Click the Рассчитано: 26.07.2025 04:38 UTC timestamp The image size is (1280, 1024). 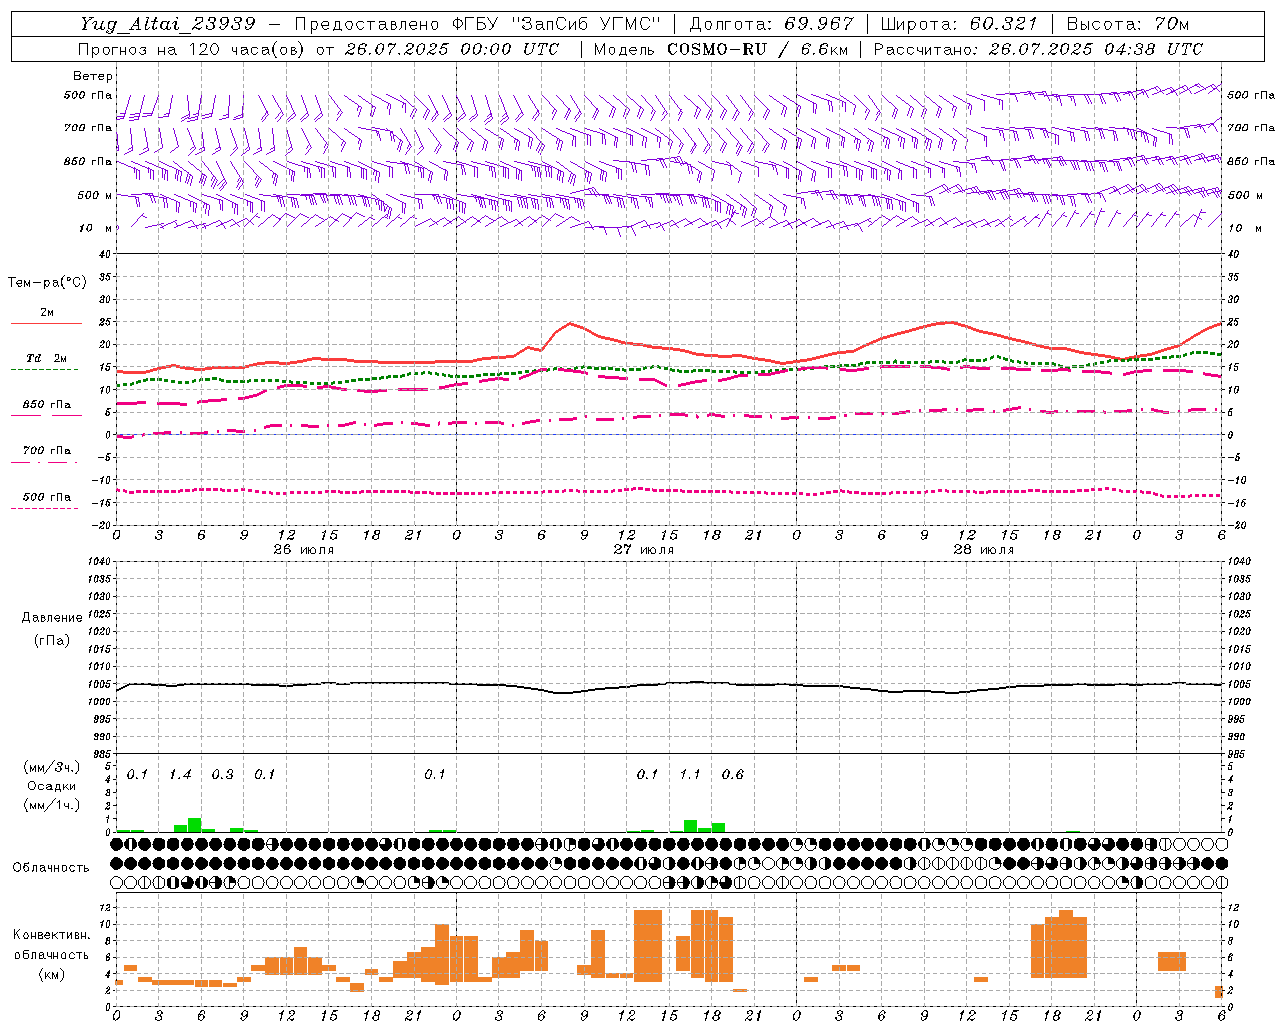1038,49
